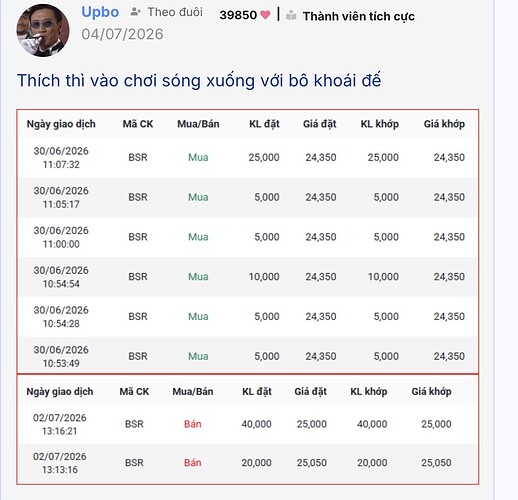This screenshot has height=500, width=518.
Task: Click the Mua label in the 10:54:54 row
Action: pyautogui.click(x=198, y=277)
